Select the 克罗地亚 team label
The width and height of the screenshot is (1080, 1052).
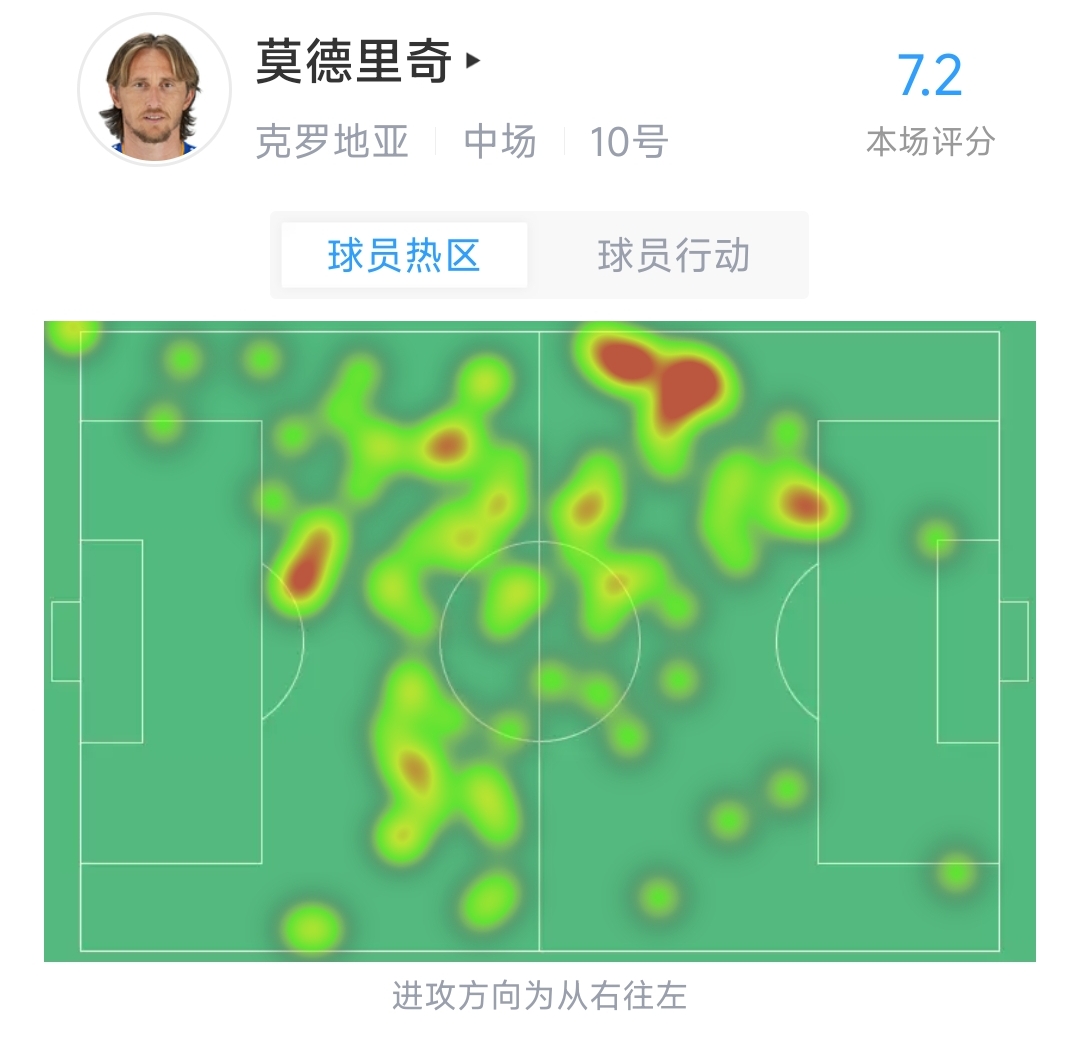tap(332, 142)
